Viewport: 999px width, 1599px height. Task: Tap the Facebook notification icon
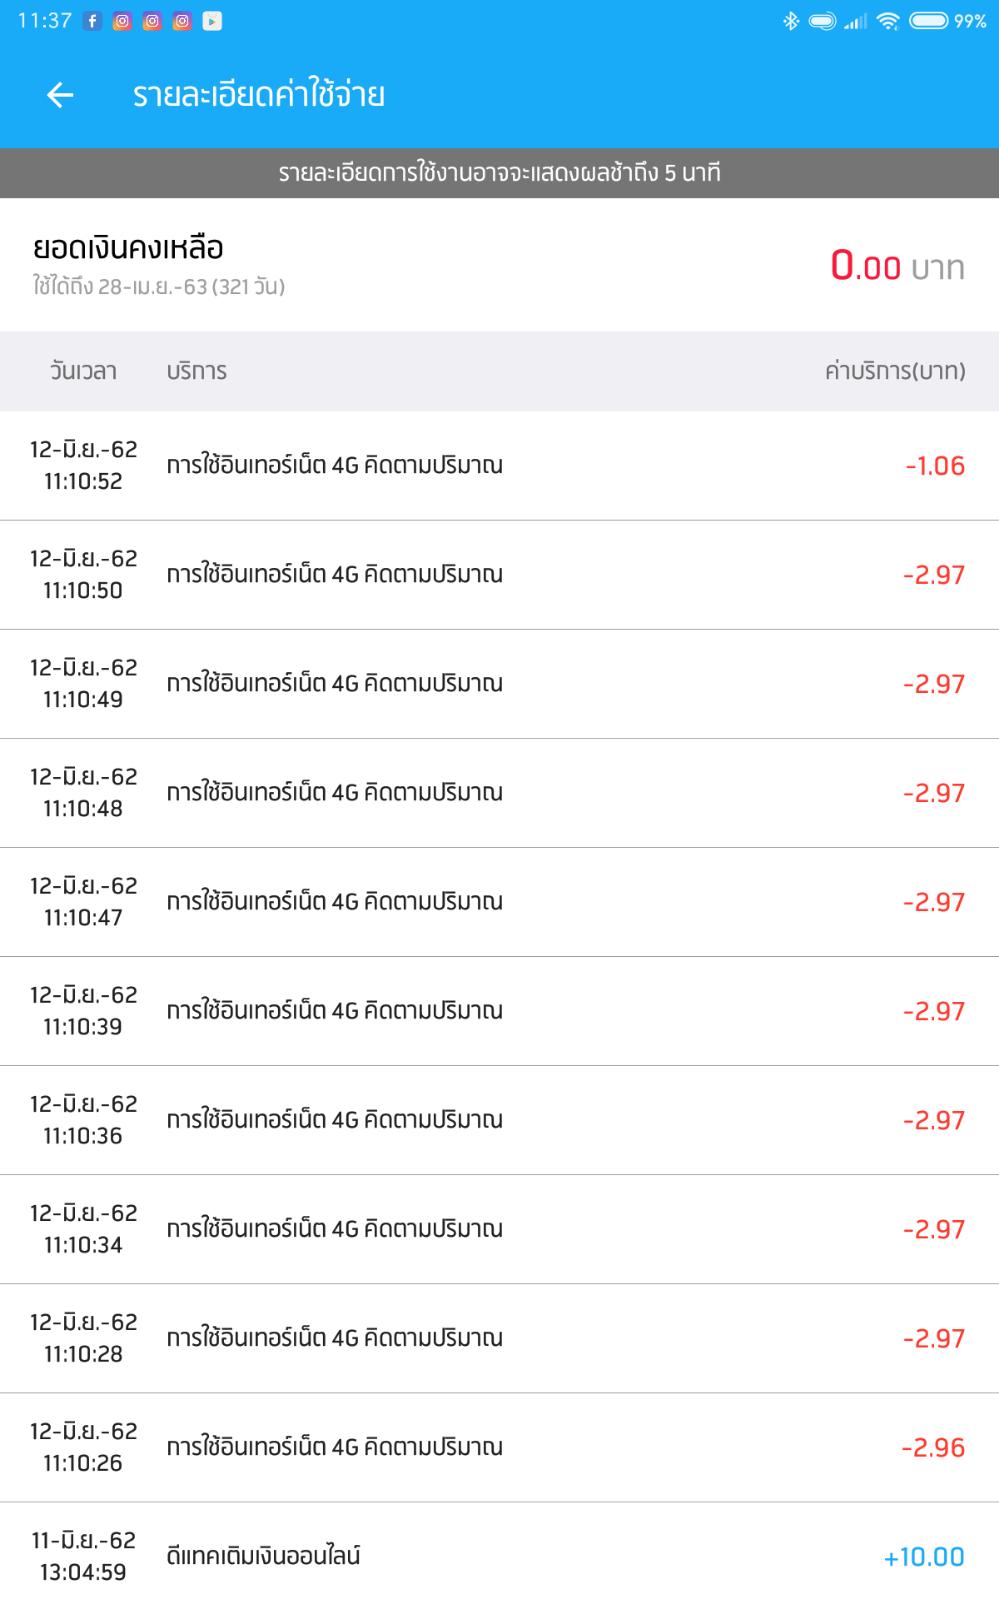(92, 21)
